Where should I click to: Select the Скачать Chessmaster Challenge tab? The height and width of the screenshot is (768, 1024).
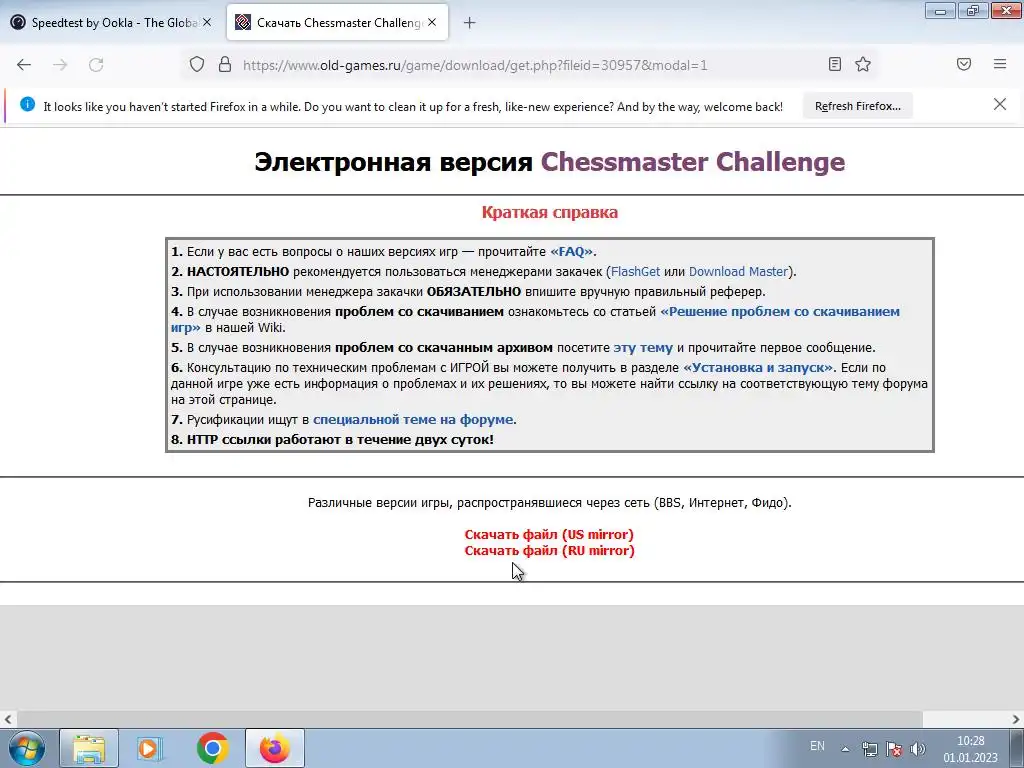[338, 22]
